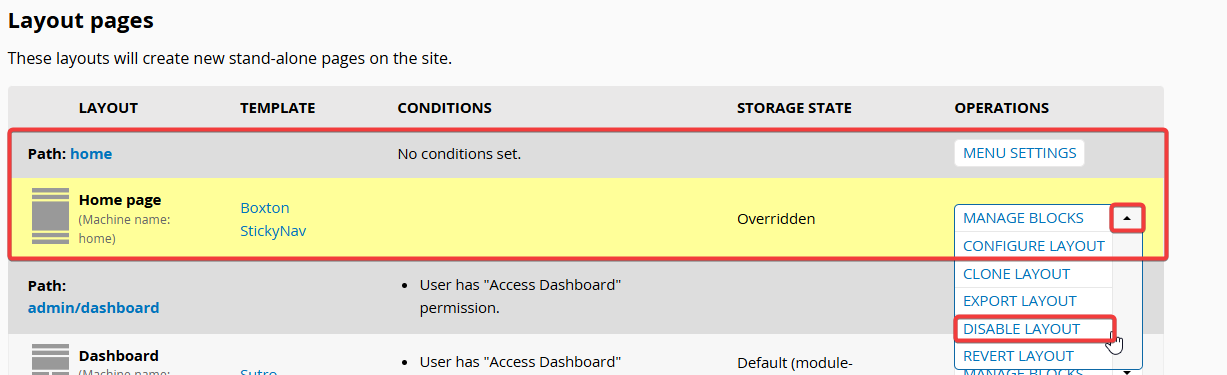Click the Home page layout name
Screen dimensions: 1227x375
pos(120,200)
